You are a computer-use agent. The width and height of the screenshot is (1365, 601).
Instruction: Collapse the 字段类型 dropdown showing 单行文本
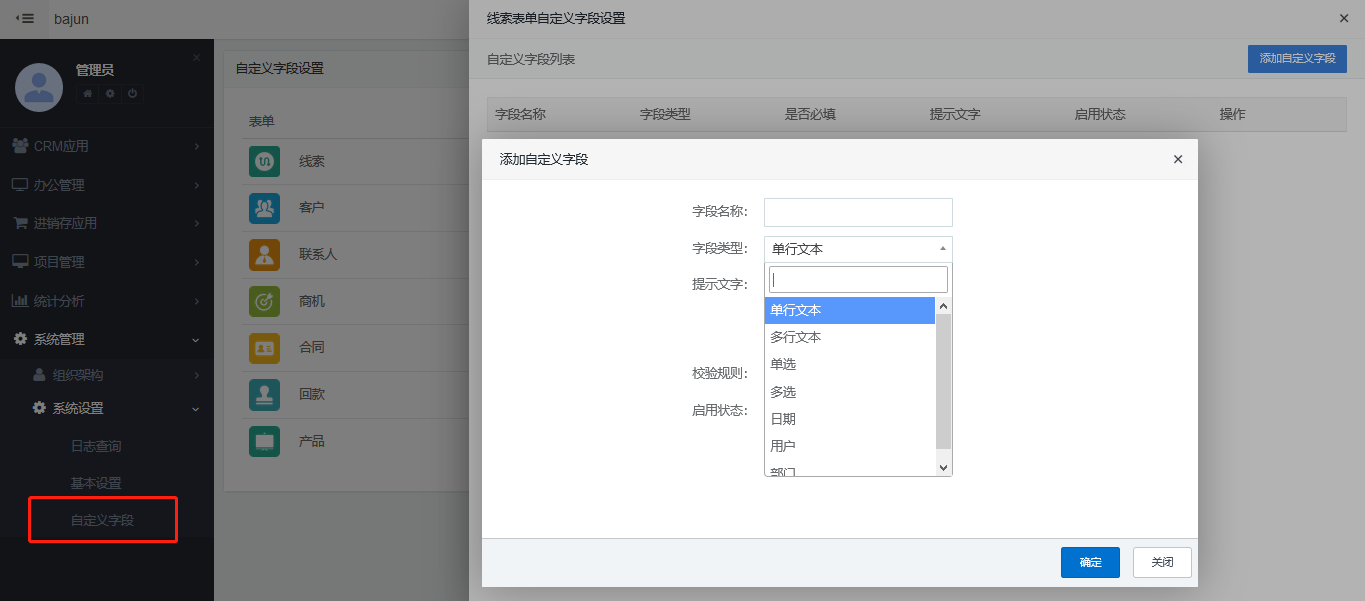[857, 249]
